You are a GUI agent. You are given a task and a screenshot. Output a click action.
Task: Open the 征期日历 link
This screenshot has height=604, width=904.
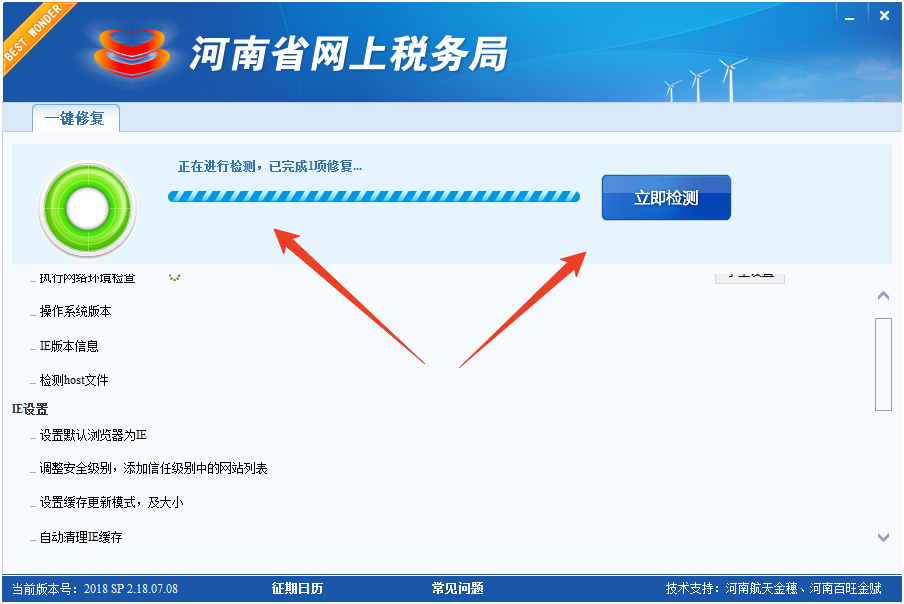(x=297, y=588)
